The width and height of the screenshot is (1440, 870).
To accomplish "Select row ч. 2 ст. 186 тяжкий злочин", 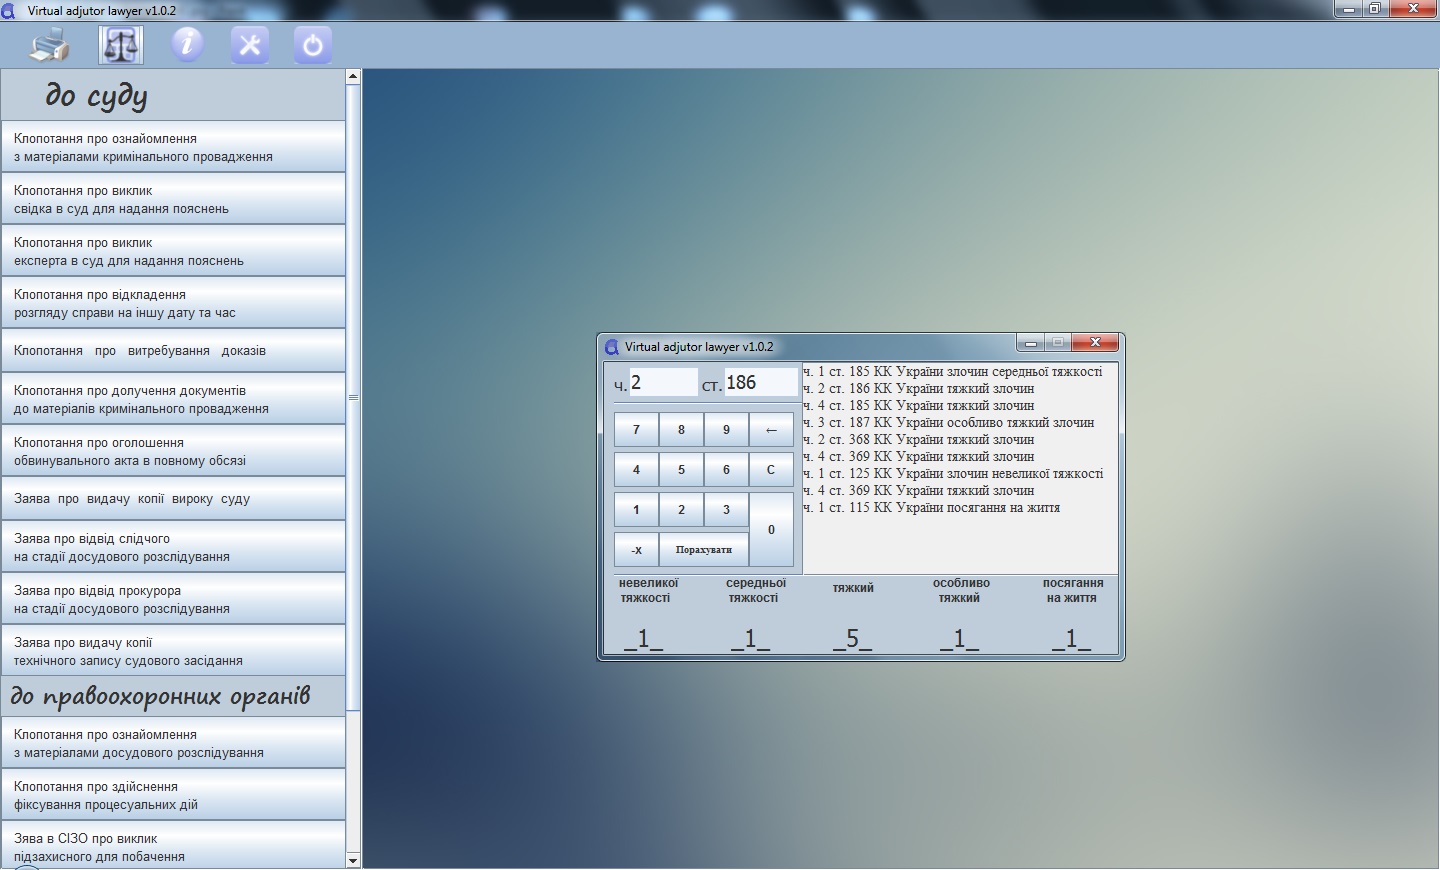I will click(x=919, y=389).
